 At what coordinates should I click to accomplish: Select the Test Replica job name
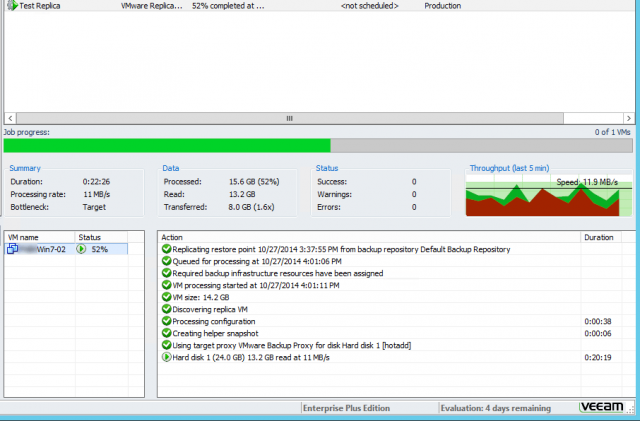pos(40,6)
